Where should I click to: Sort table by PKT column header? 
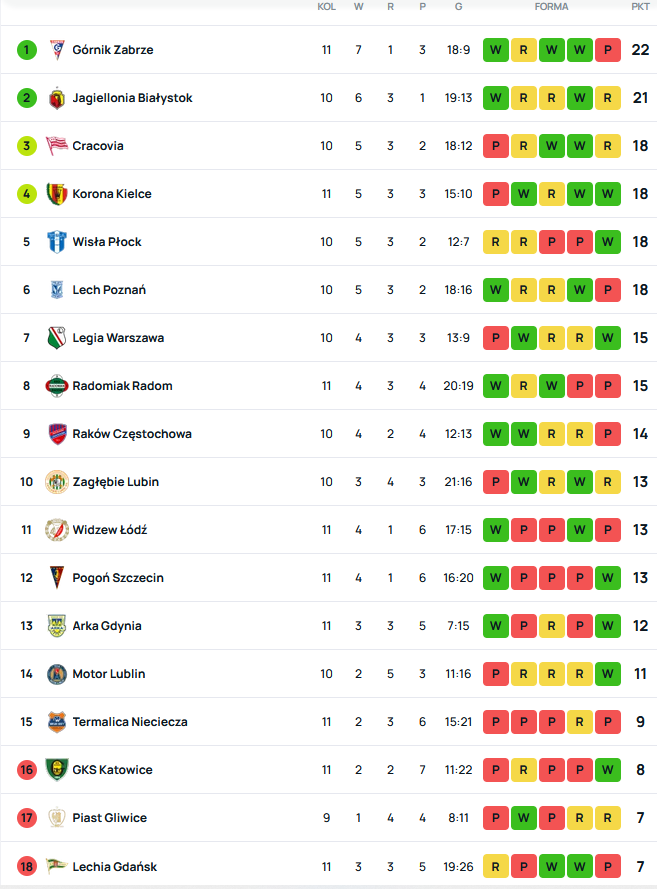(640, 7)
